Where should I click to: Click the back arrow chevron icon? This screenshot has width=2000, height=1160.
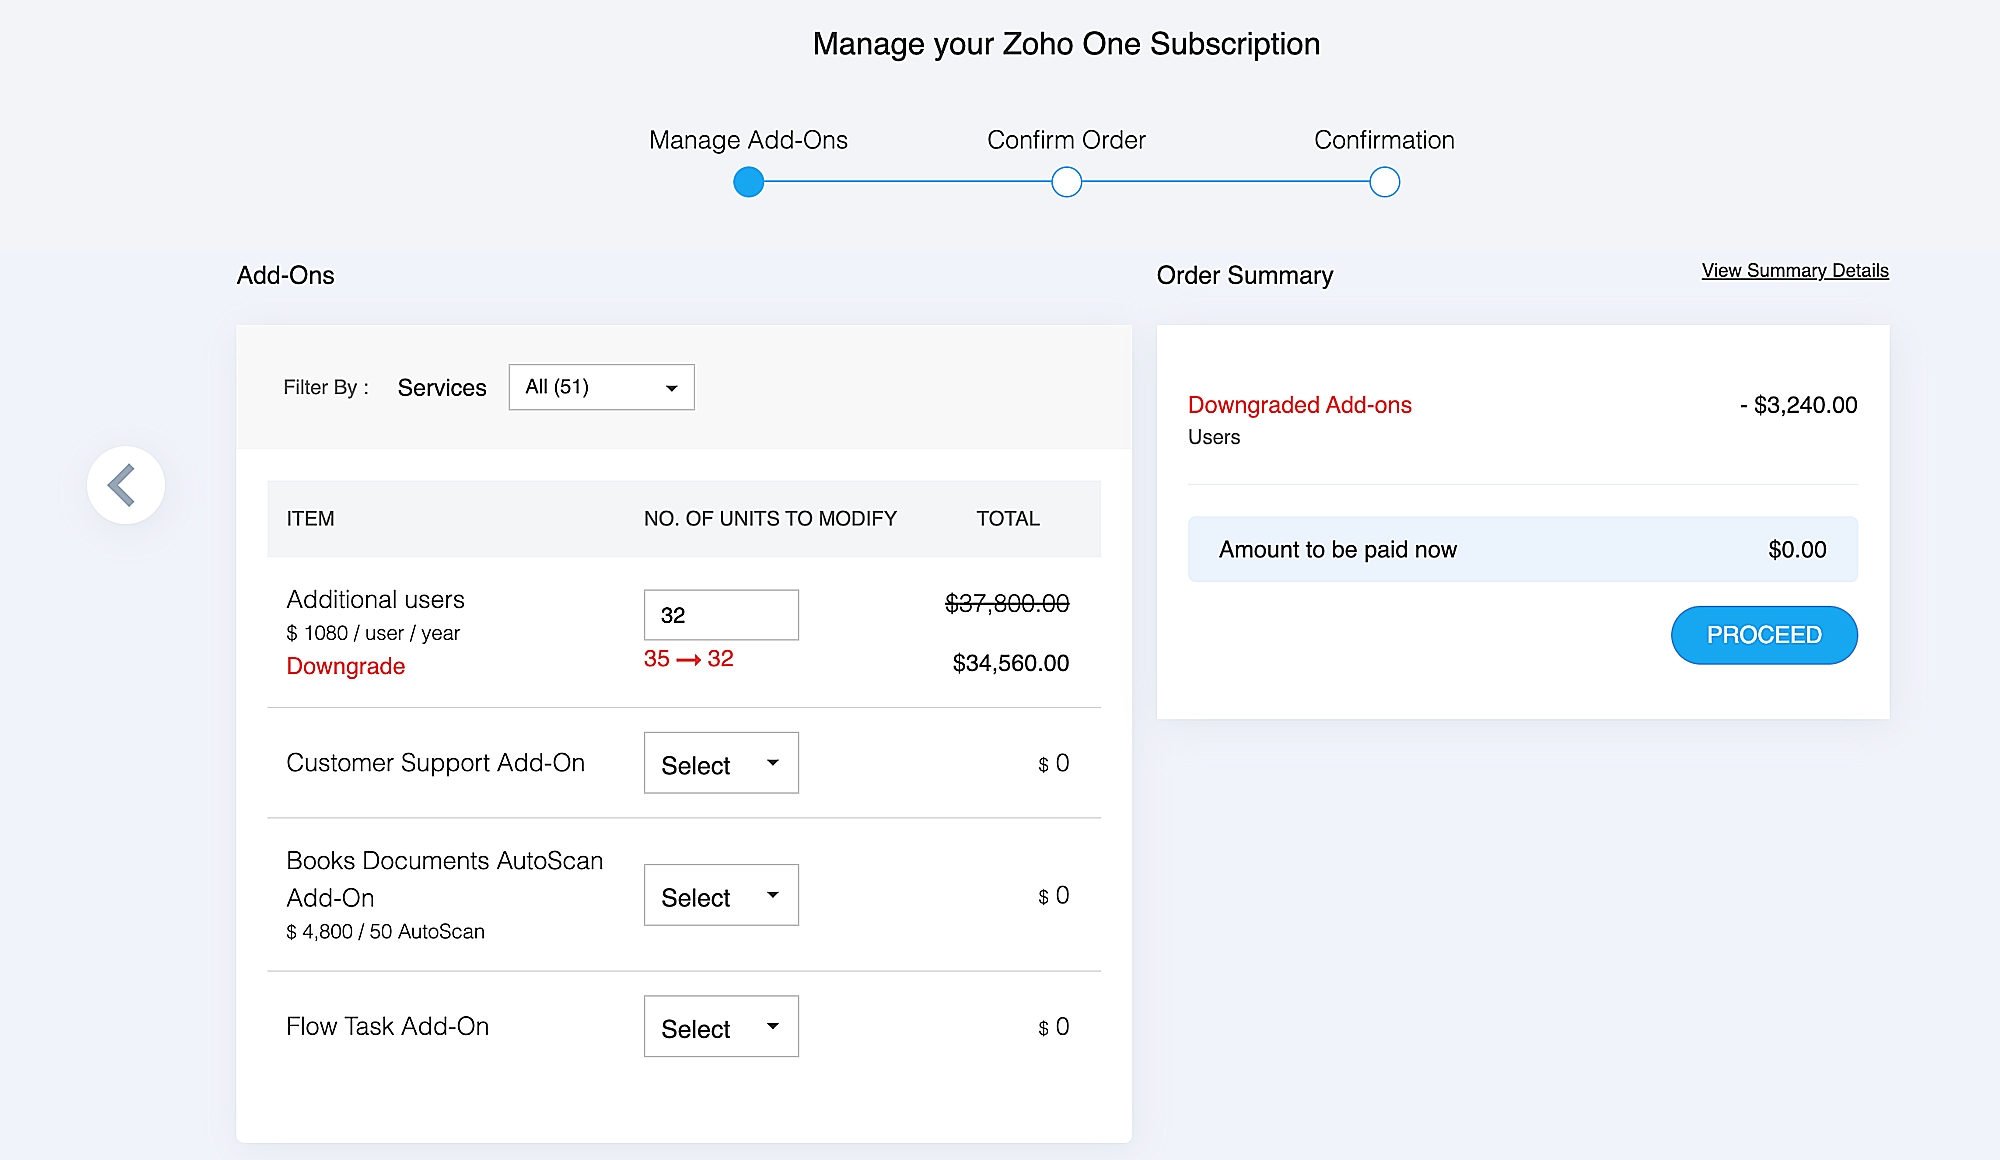pos(123,486)
